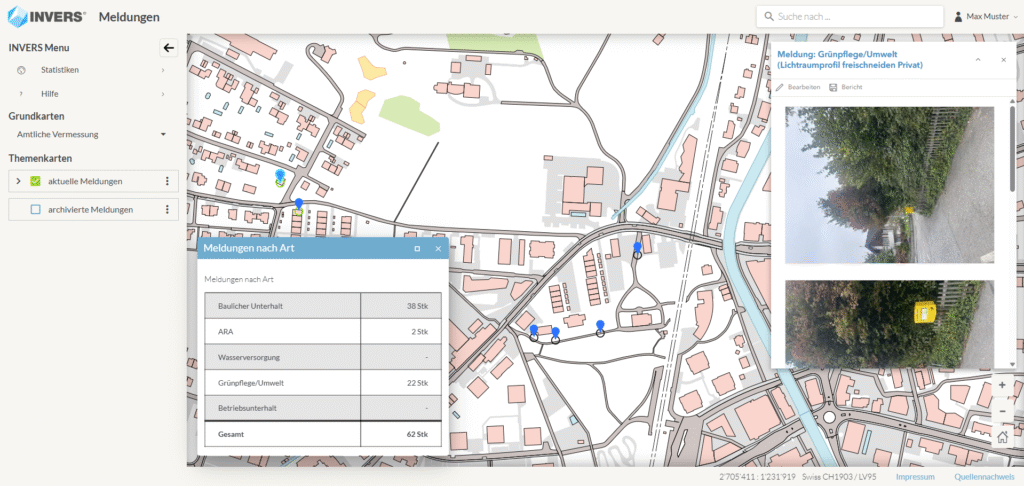Zoom in the map with plus button
This screenshot has height=486, width=1024.
(1002, 386)
